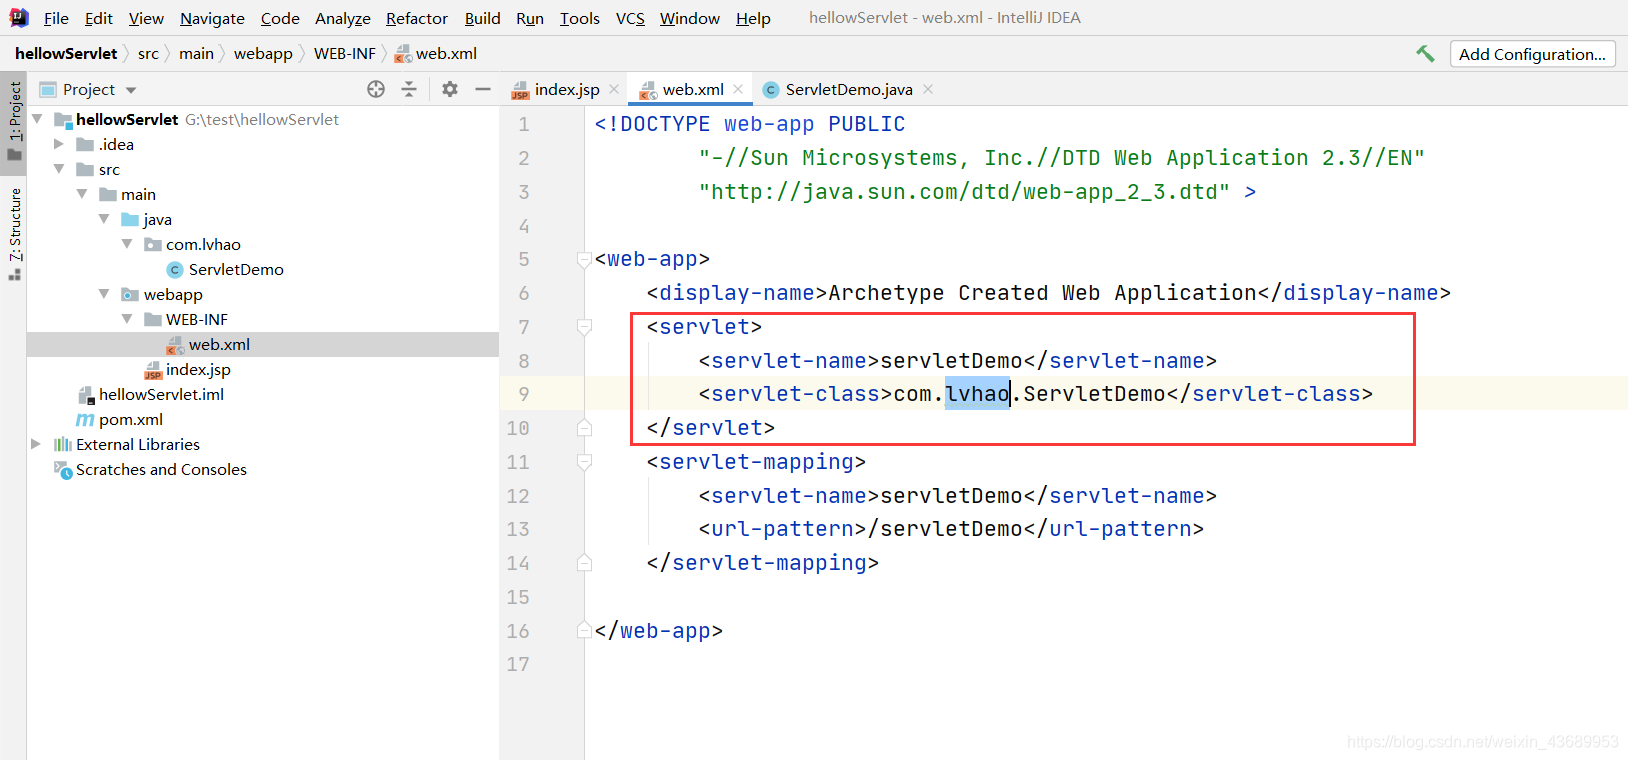Toggle the Structure tool window button
Viewport: 1628px width, 760px height.
coord(14,232)
